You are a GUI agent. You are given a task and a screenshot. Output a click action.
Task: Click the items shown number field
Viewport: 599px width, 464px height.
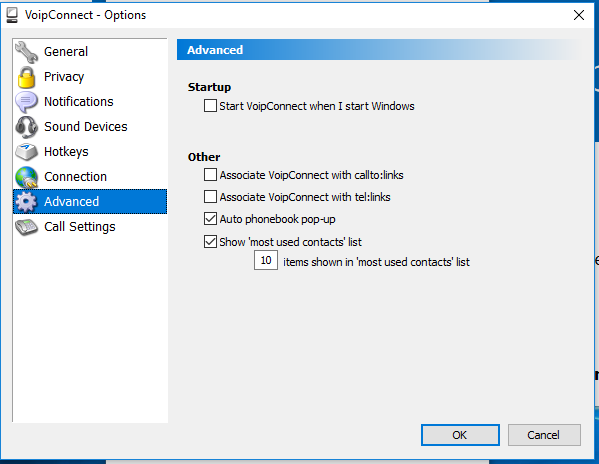266,260
